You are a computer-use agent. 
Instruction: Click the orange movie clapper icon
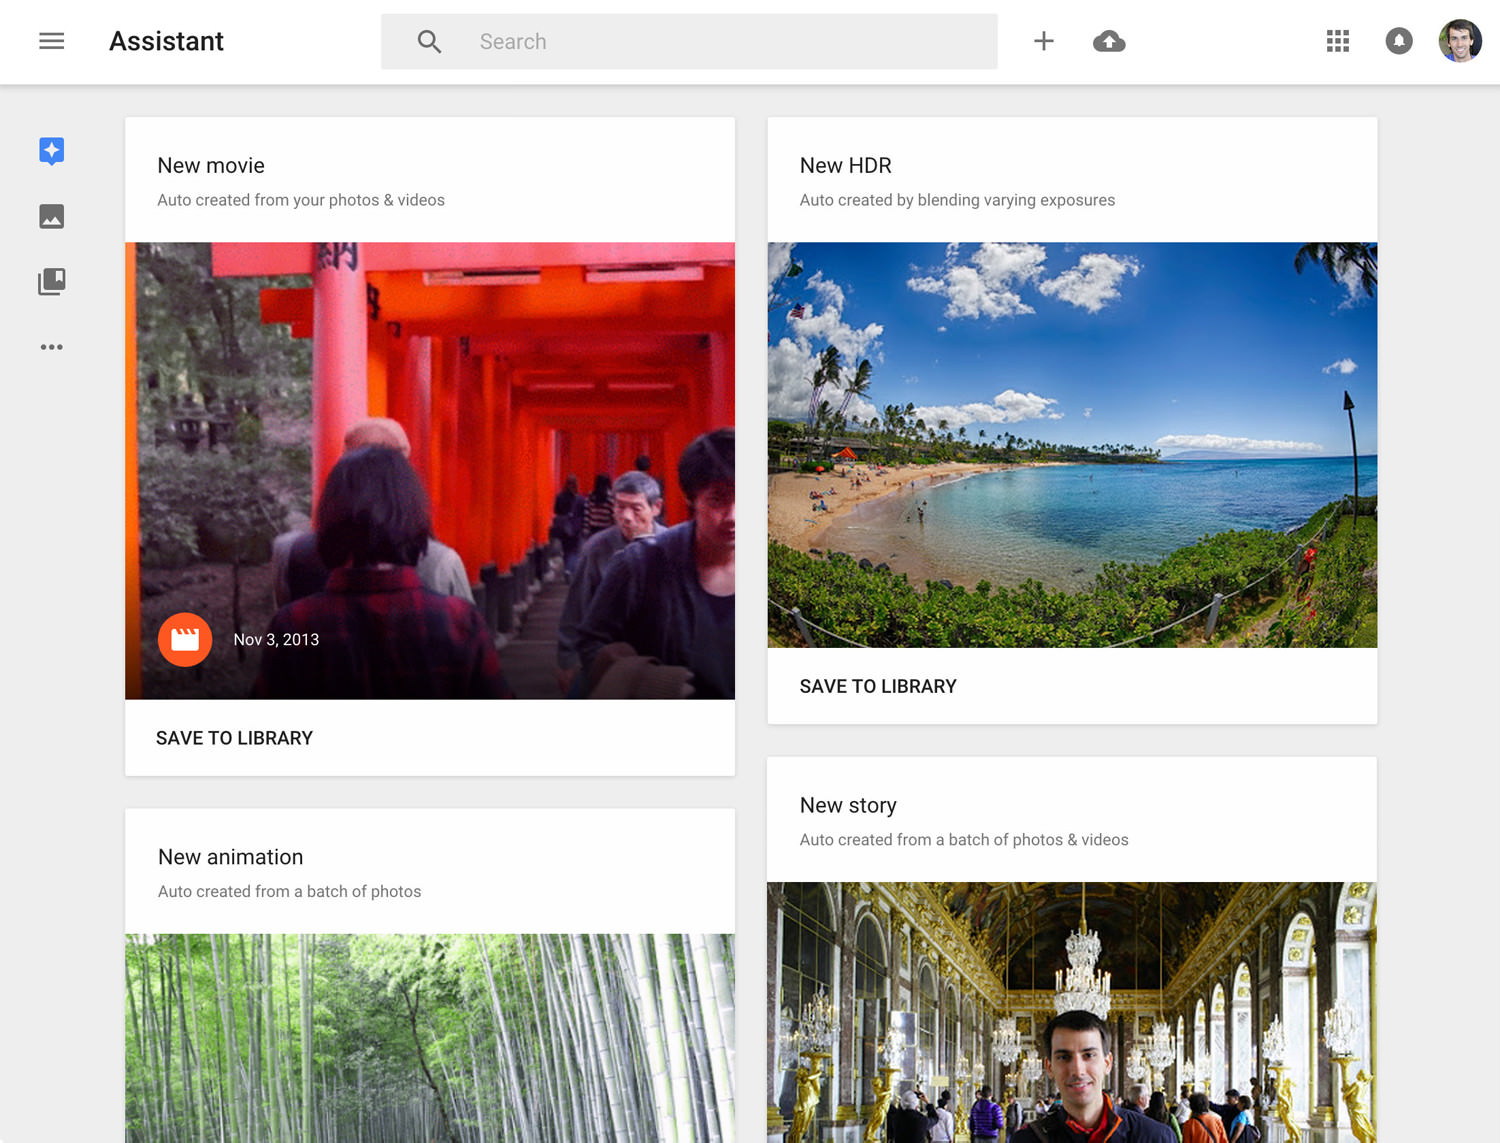pyautogui.click(x=185, y=640)
